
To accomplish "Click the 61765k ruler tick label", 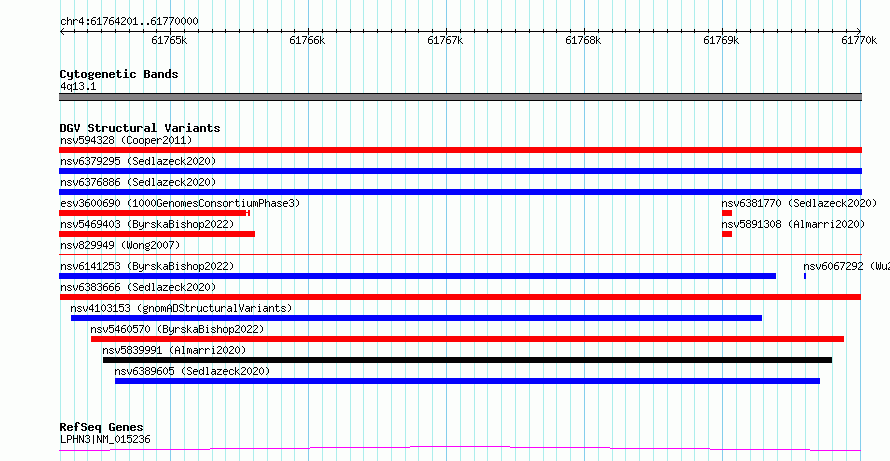I will (170, 40).
